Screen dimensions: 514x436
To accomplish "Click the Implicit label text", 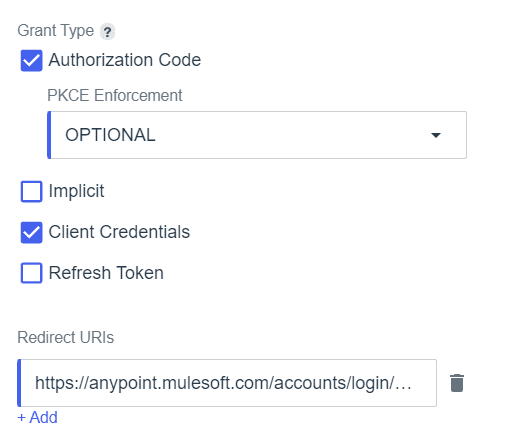I will [x=76, y=191].
